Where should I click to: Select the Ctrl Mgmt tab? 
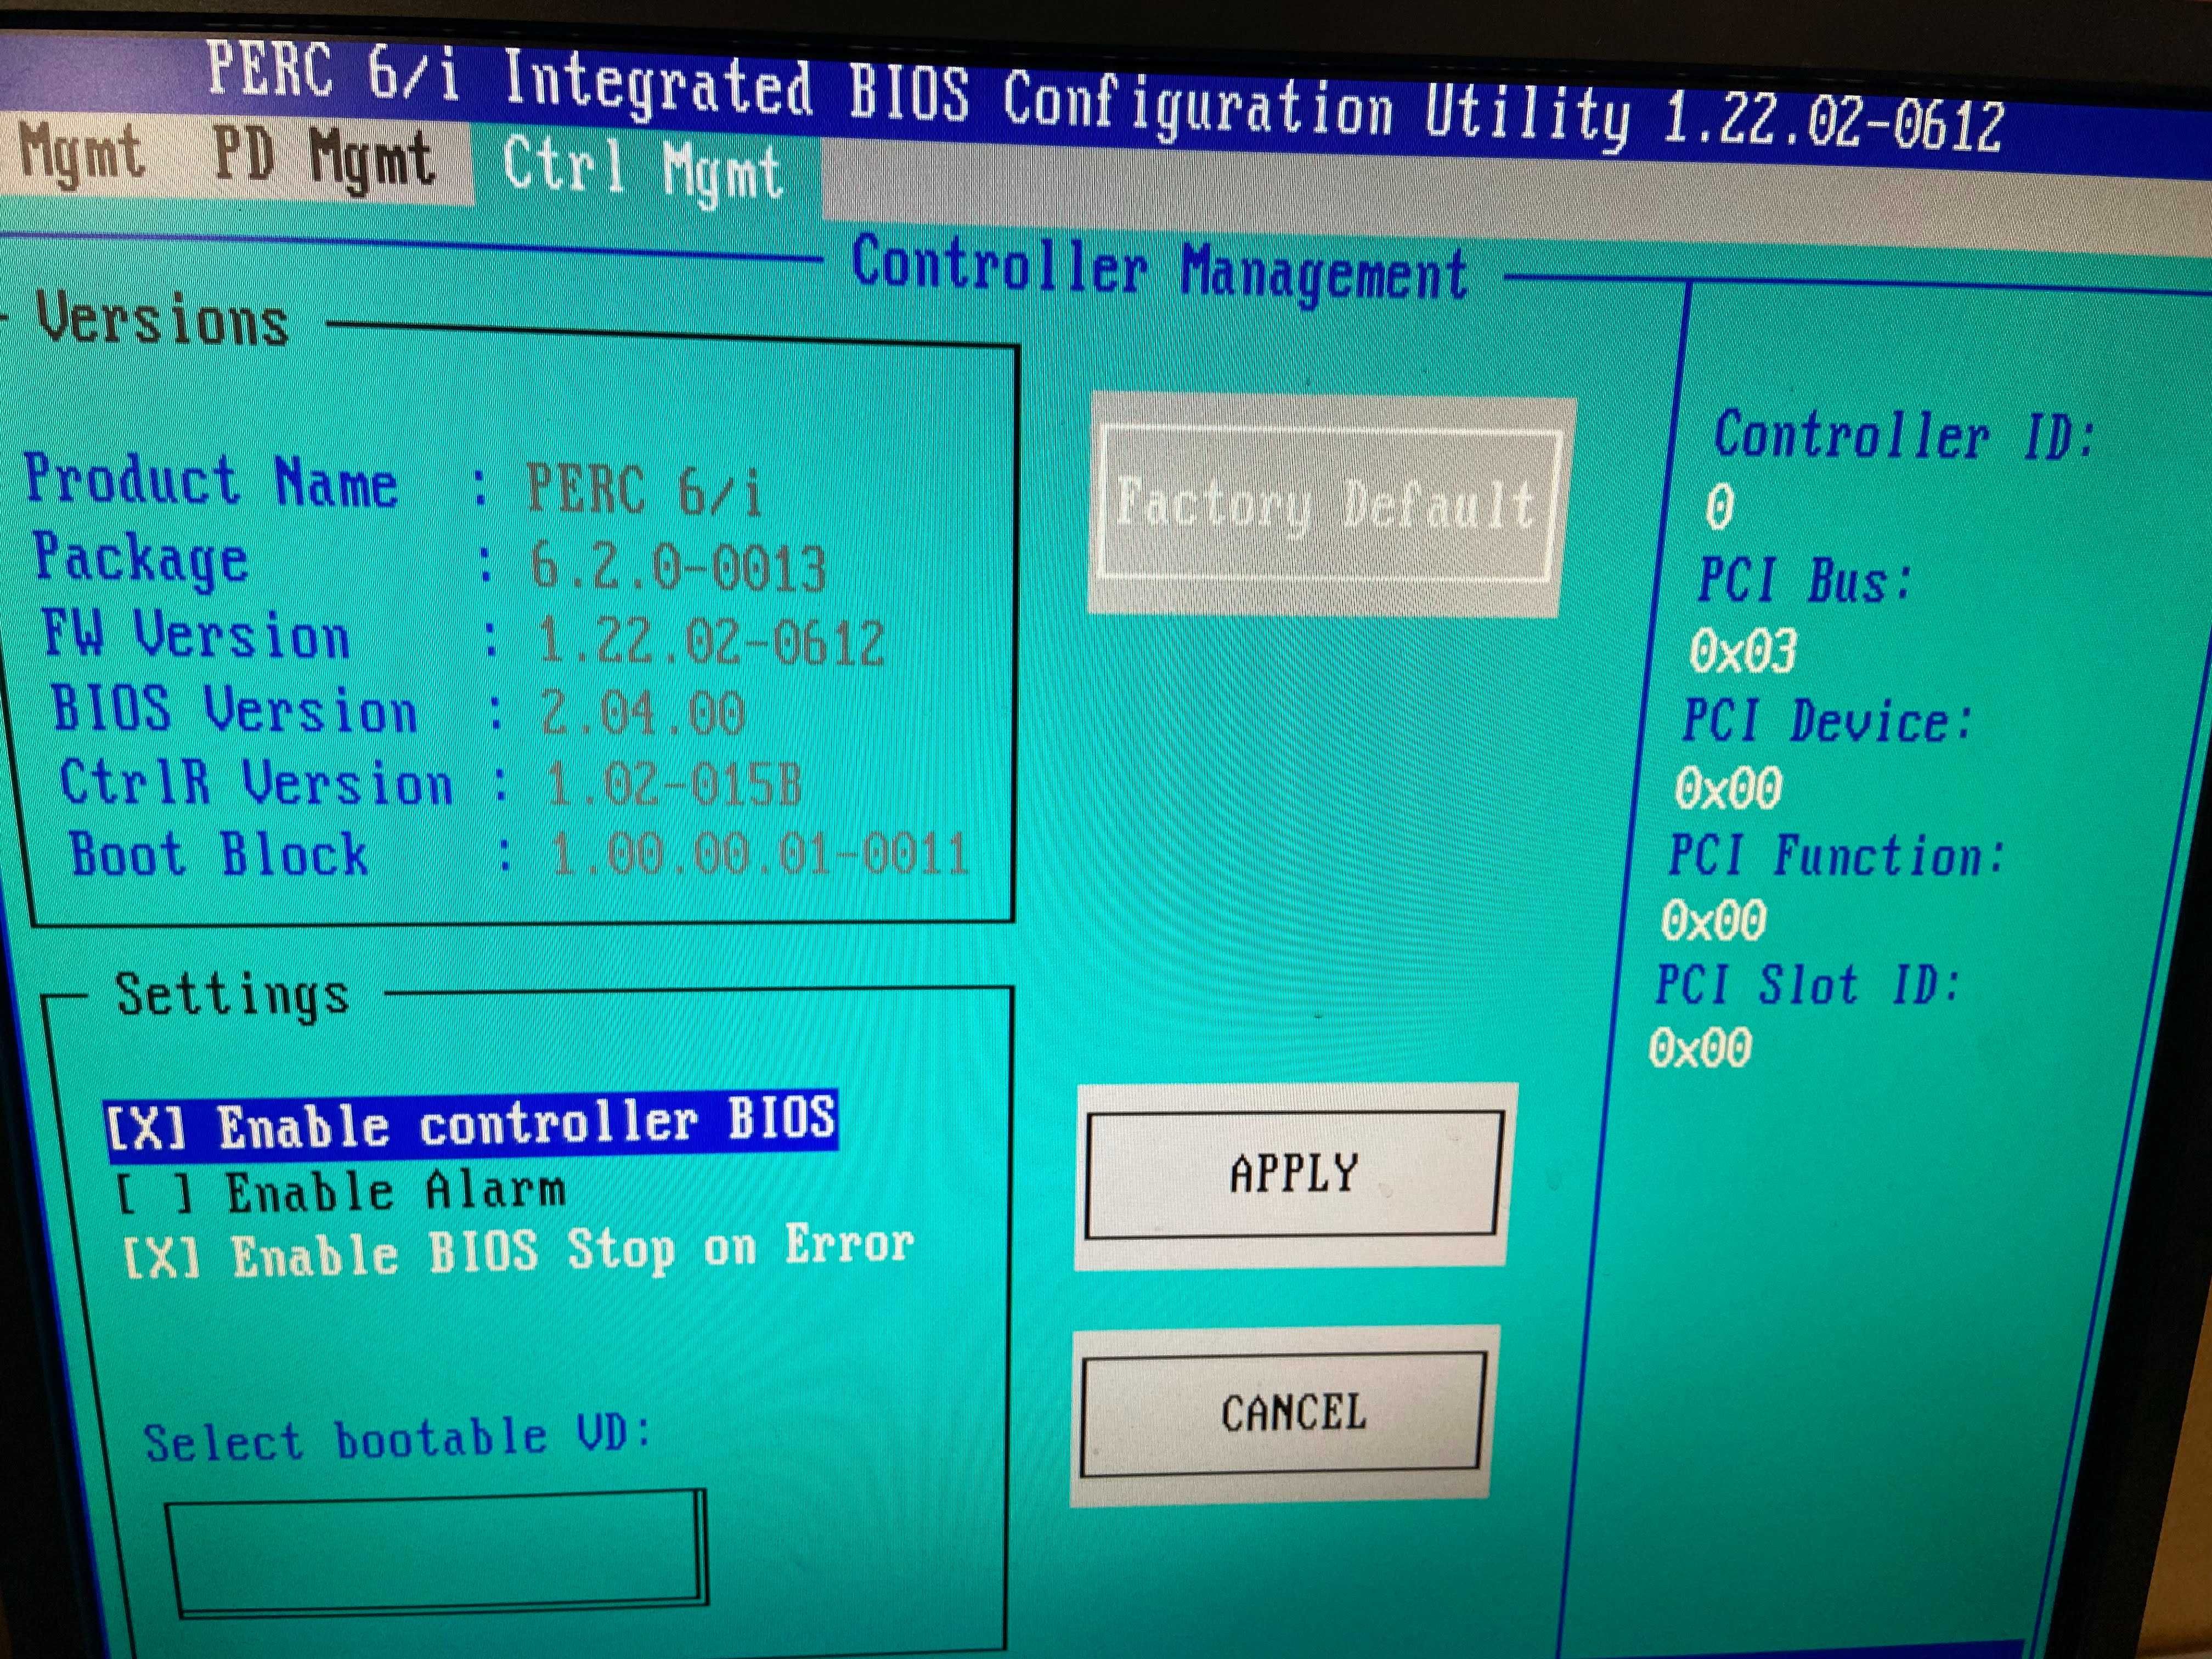pos(643,171)
